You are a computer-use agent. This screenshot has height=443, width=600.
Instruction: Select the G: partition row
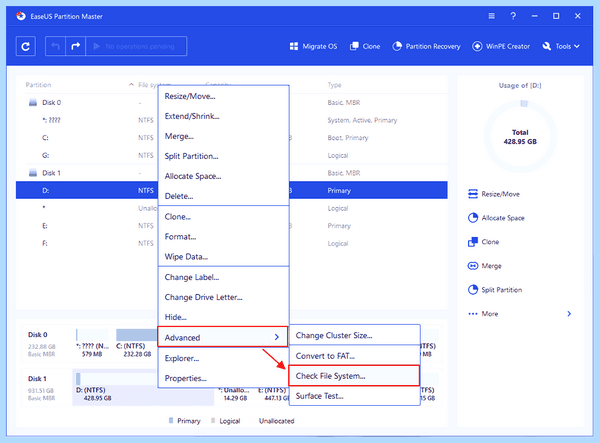coord(232,155)
